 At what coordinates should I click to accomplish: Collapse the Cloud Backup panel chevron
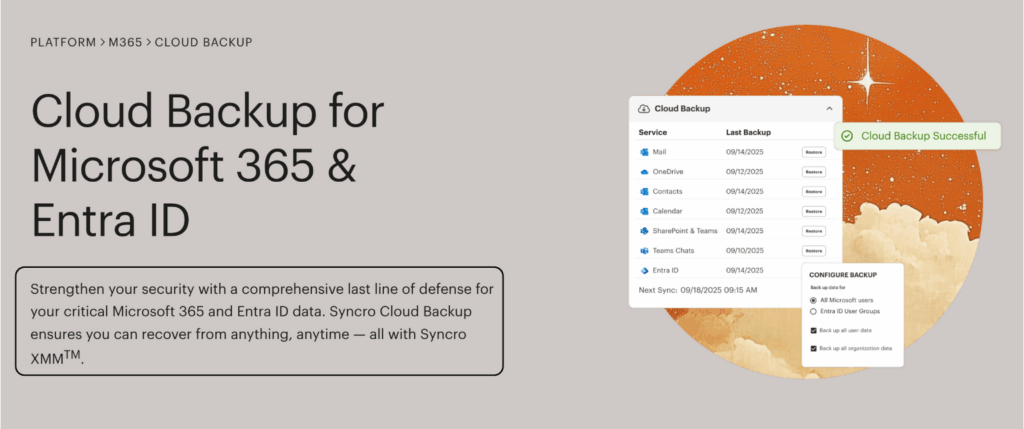coord(829,108)
